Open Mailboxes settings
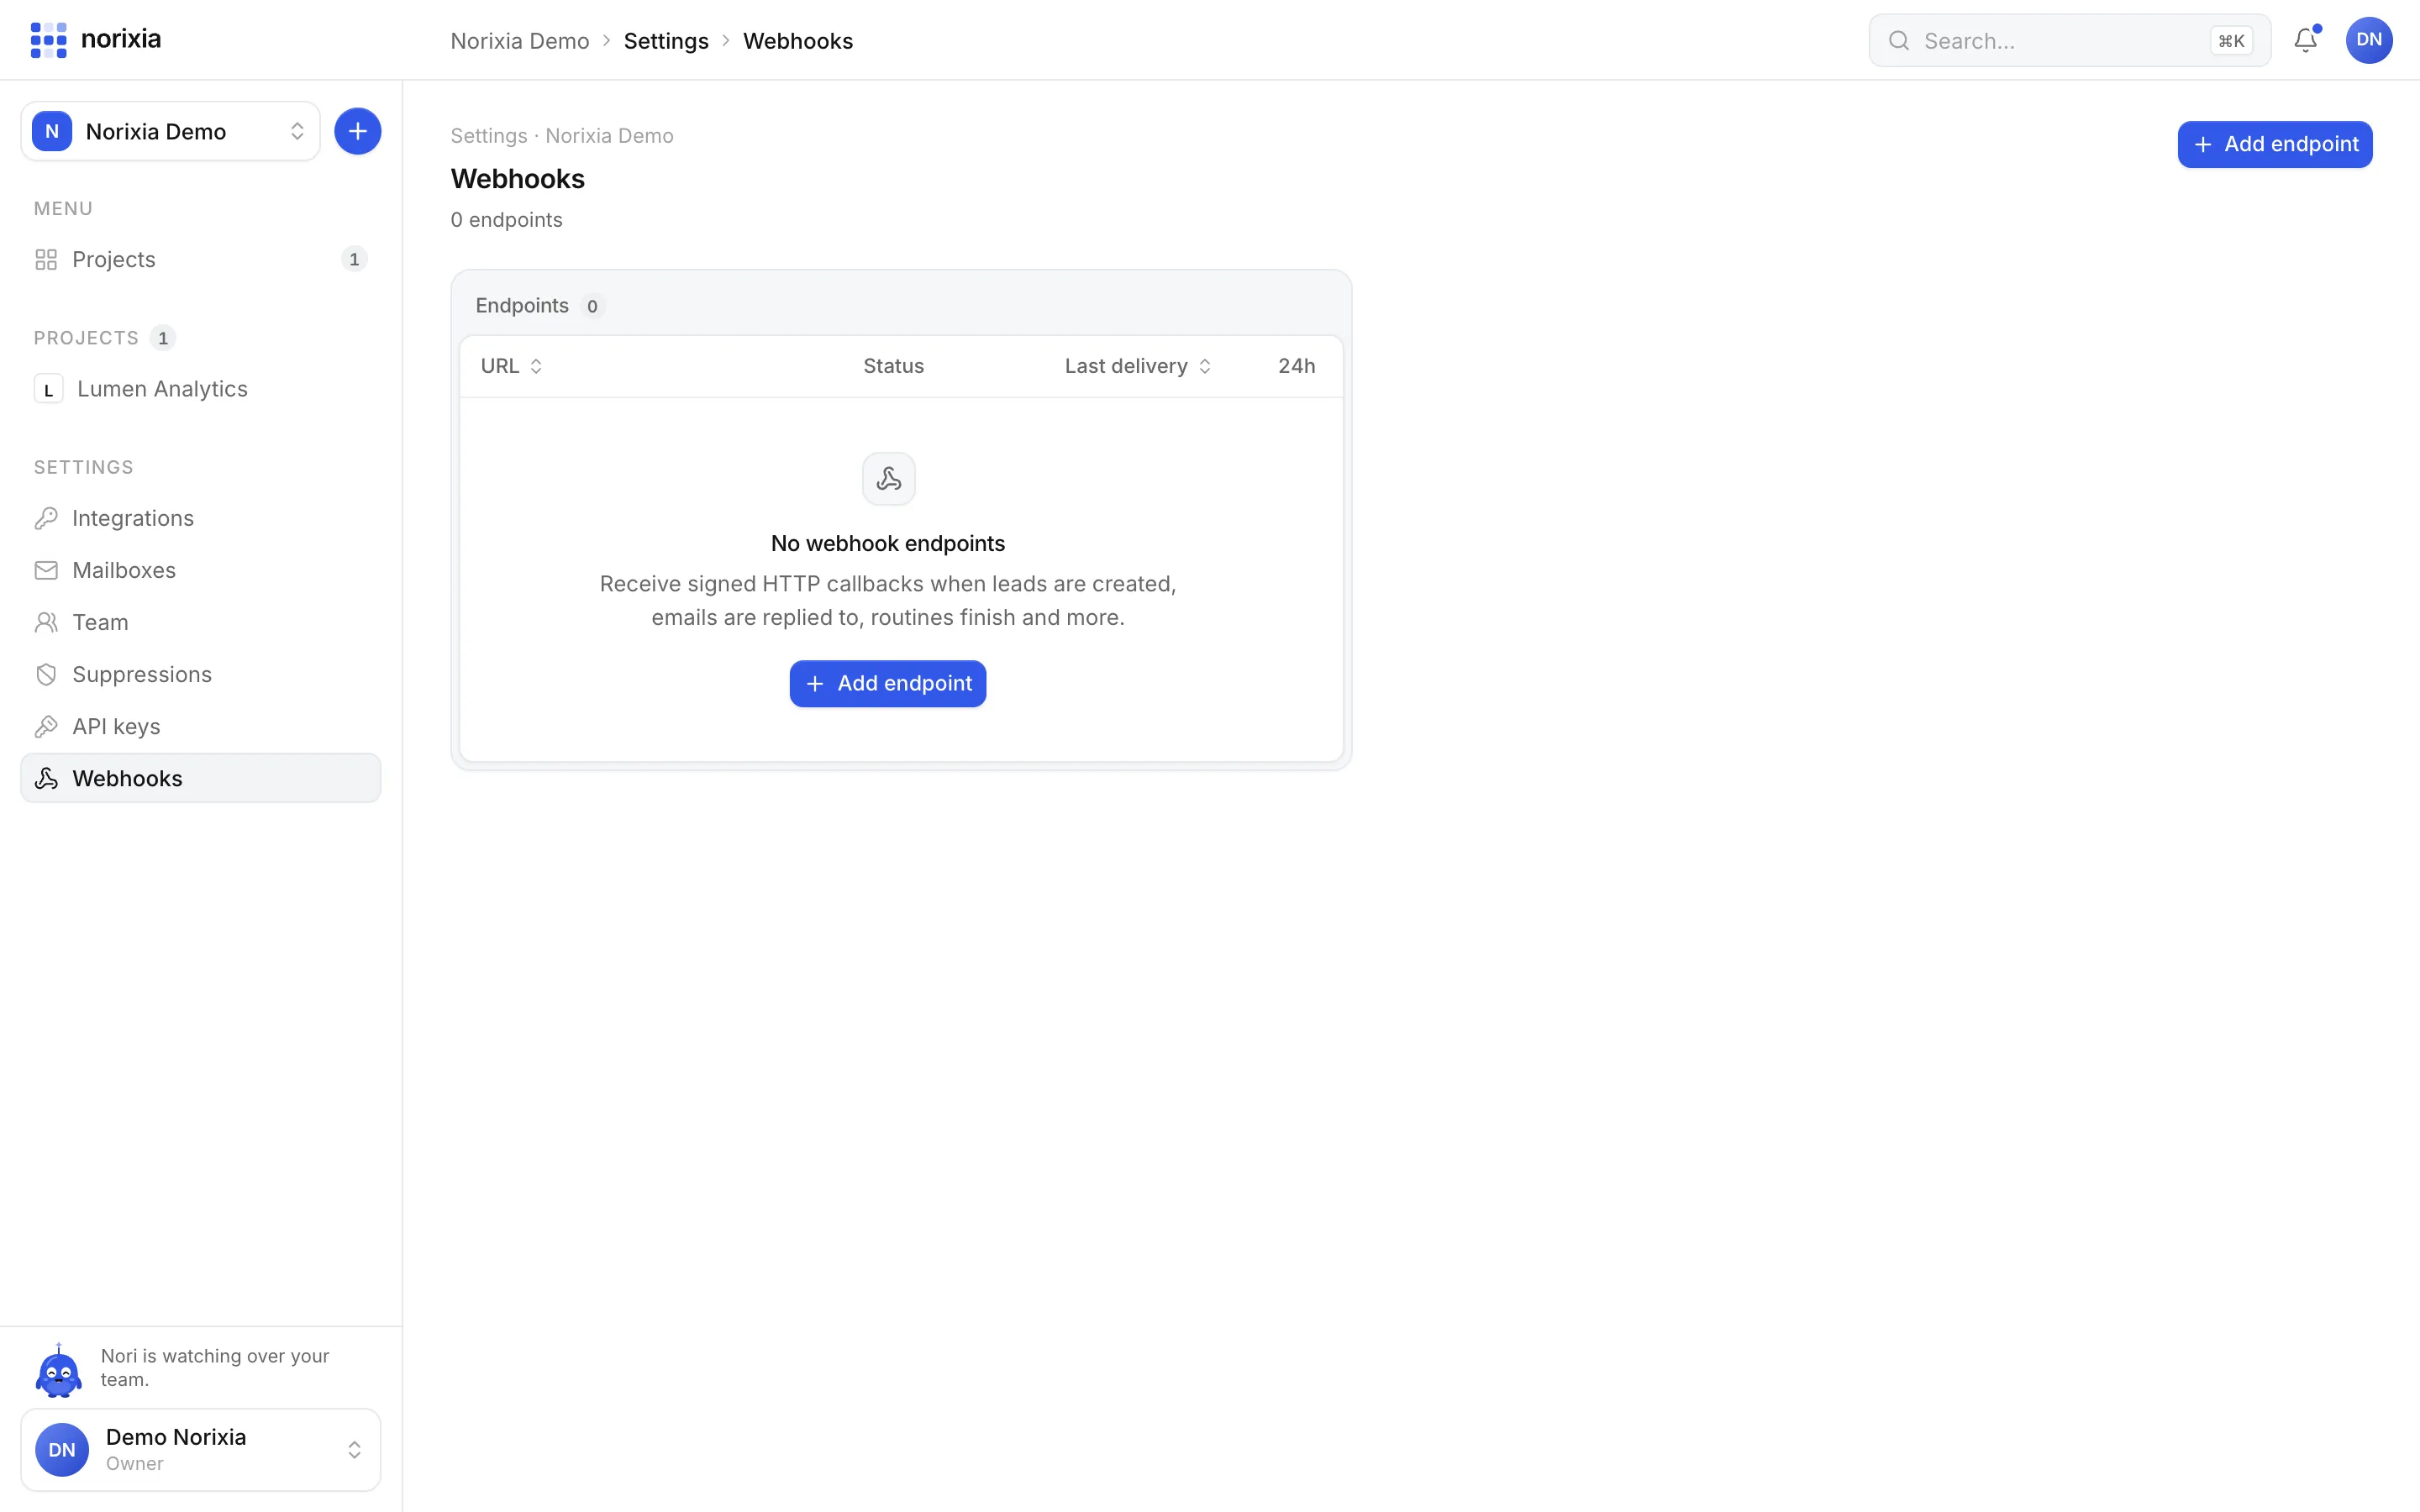Screen dimensions: 2420x1512 pos(200,570)
